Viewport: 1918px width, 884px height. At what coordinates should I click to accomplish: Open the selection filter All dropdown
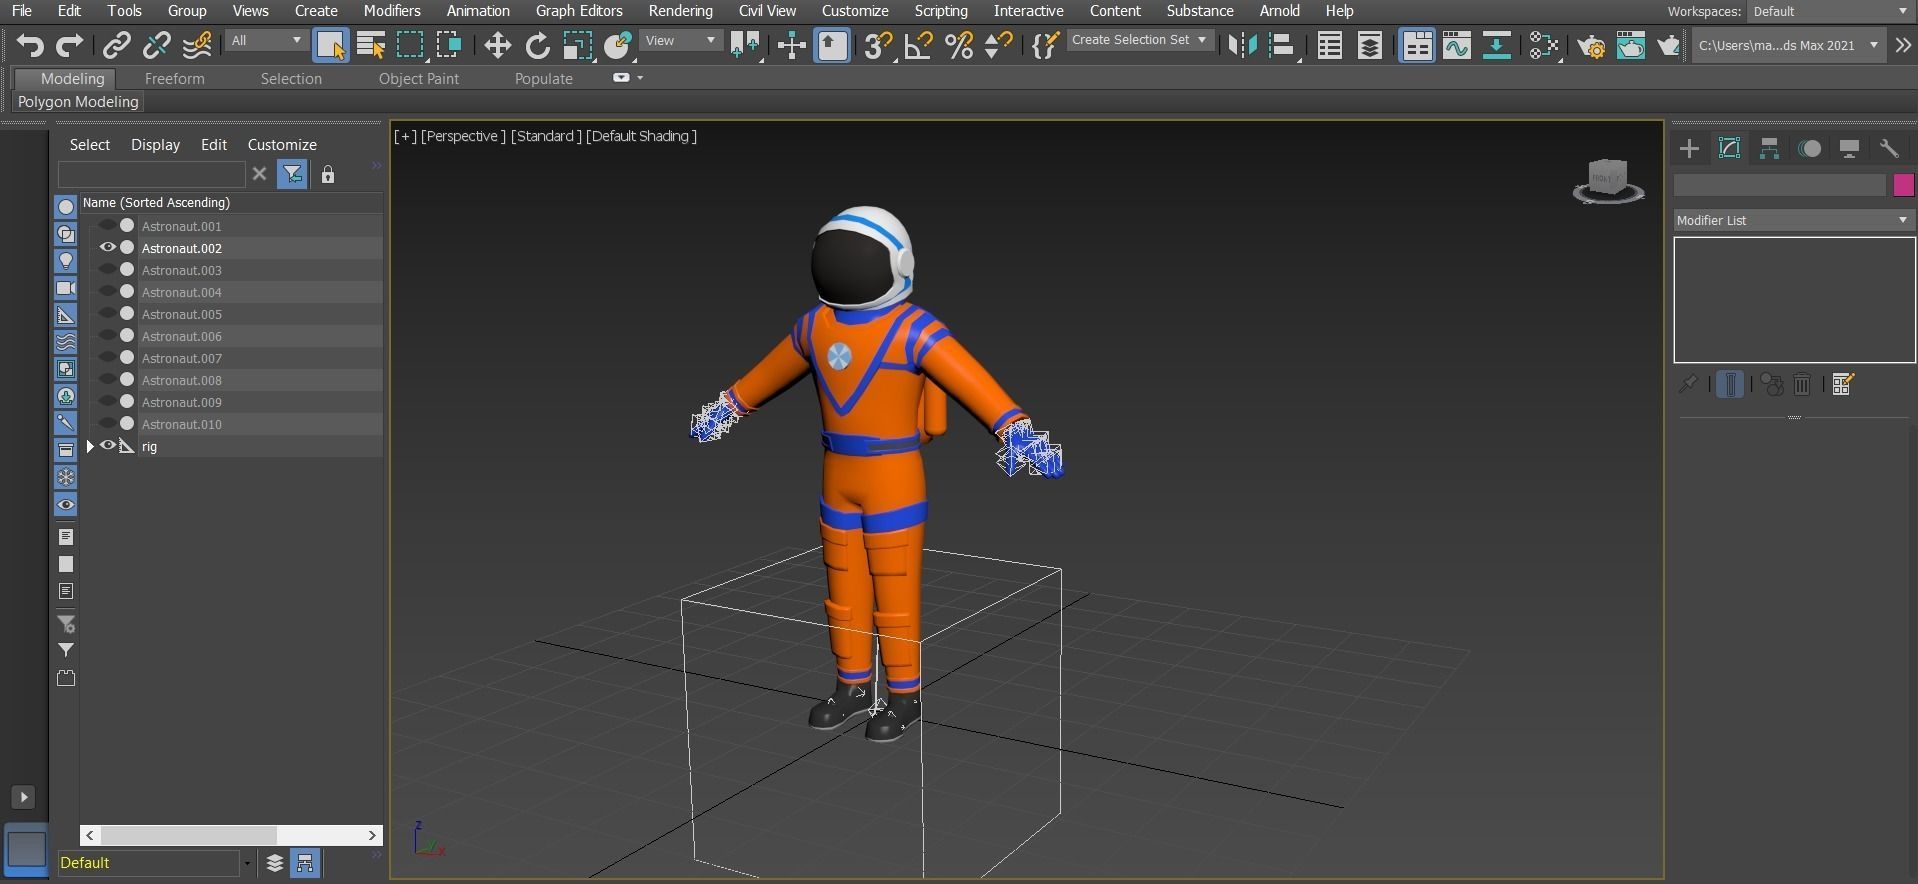[266, 41]
